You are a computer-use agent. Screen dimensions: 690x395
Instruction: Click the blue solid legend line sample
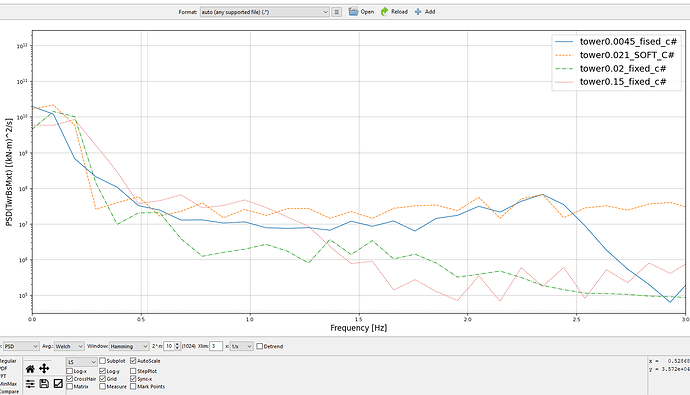564,42
